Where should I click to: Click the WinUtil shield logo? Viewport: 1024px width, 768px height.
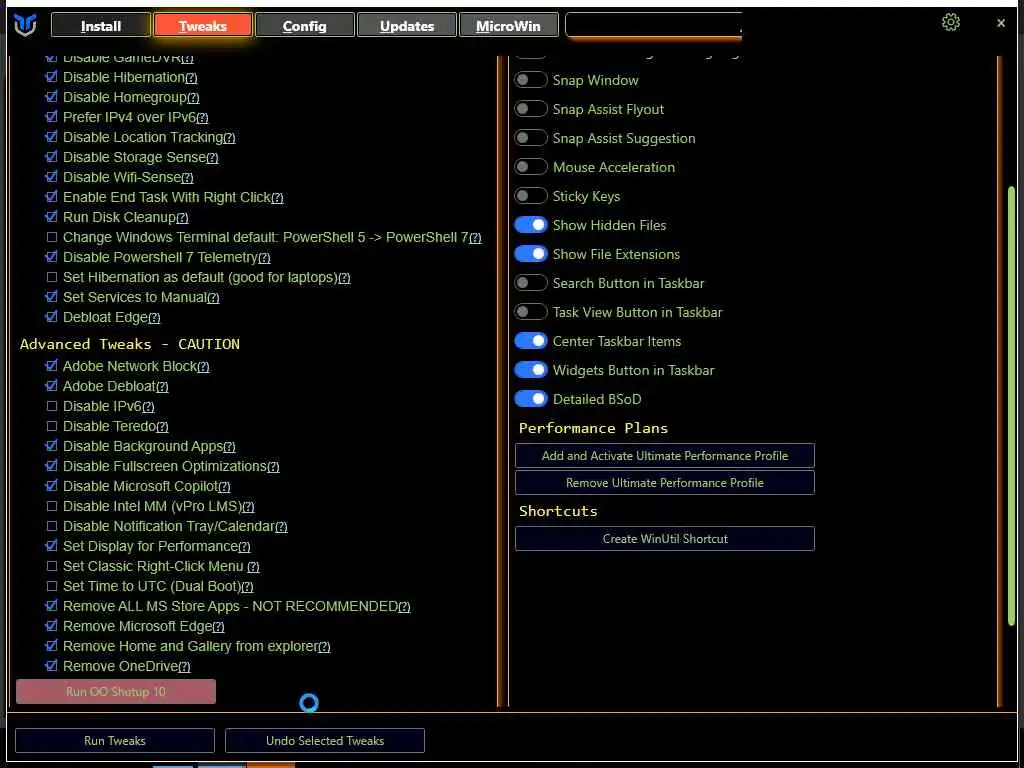(x=25, y=25)
